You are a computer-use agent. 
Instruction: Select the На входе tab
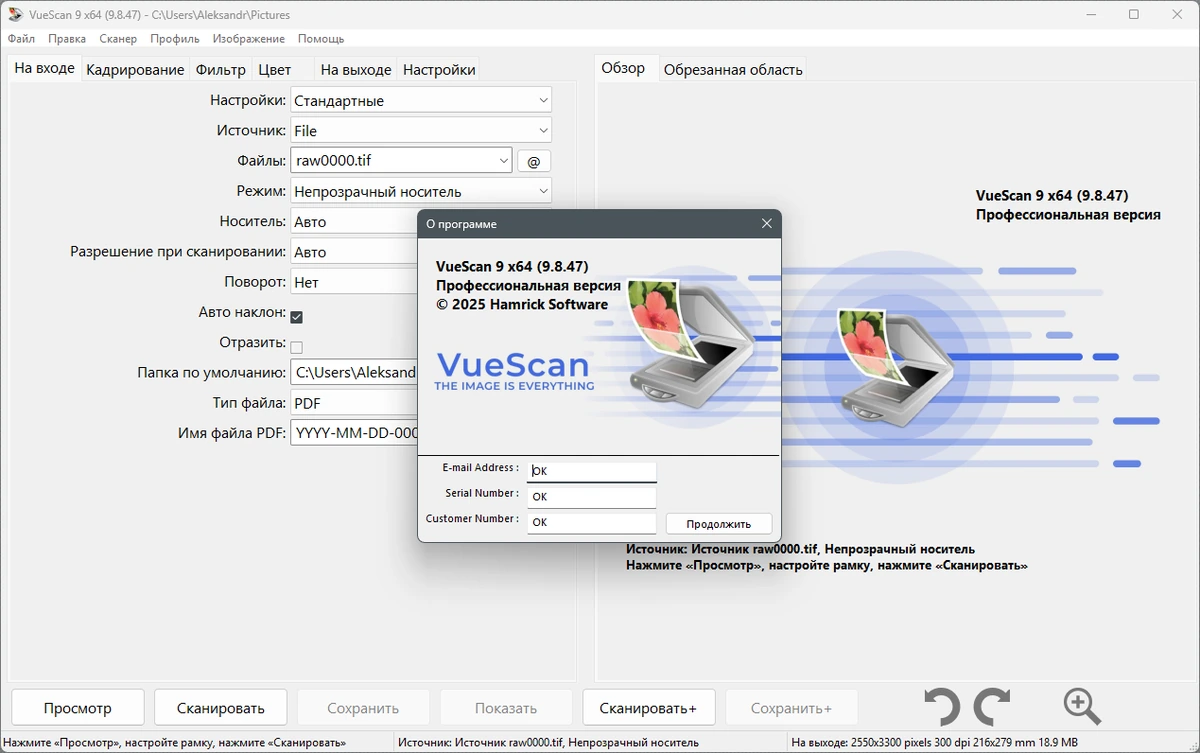45,68
